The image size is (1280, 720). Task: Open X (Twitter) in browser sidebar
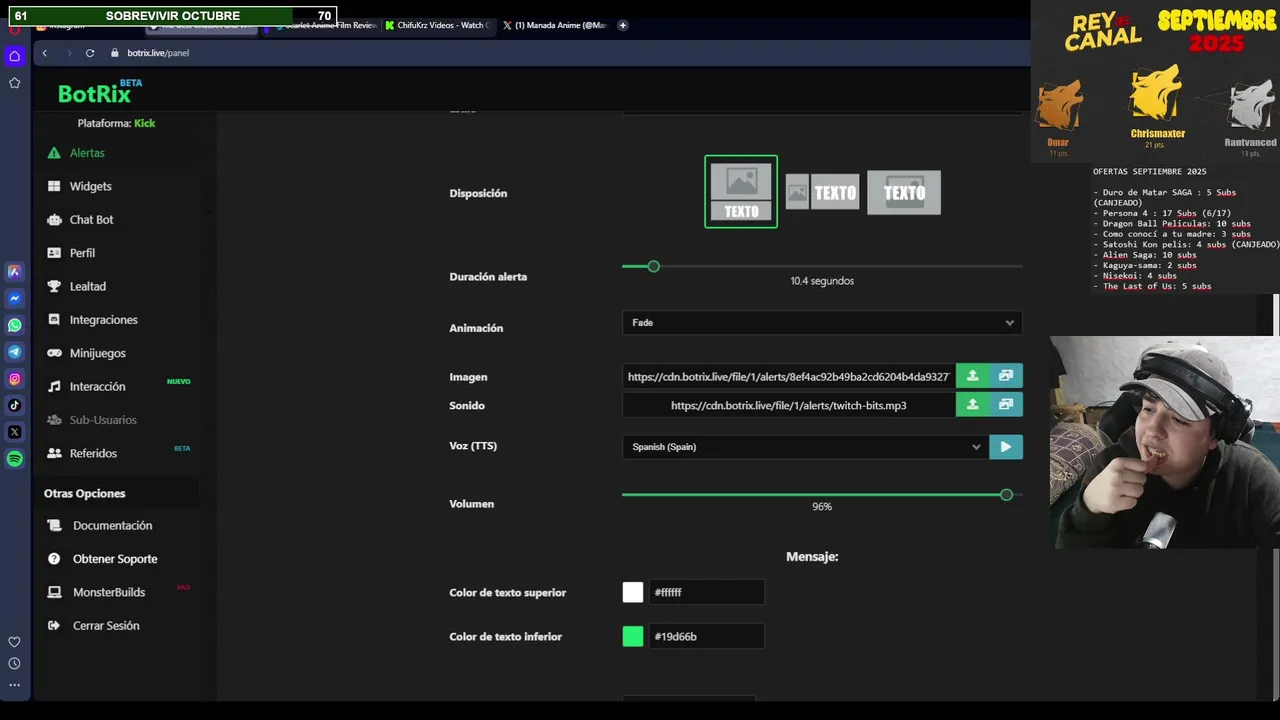click(x=14, y=432)
